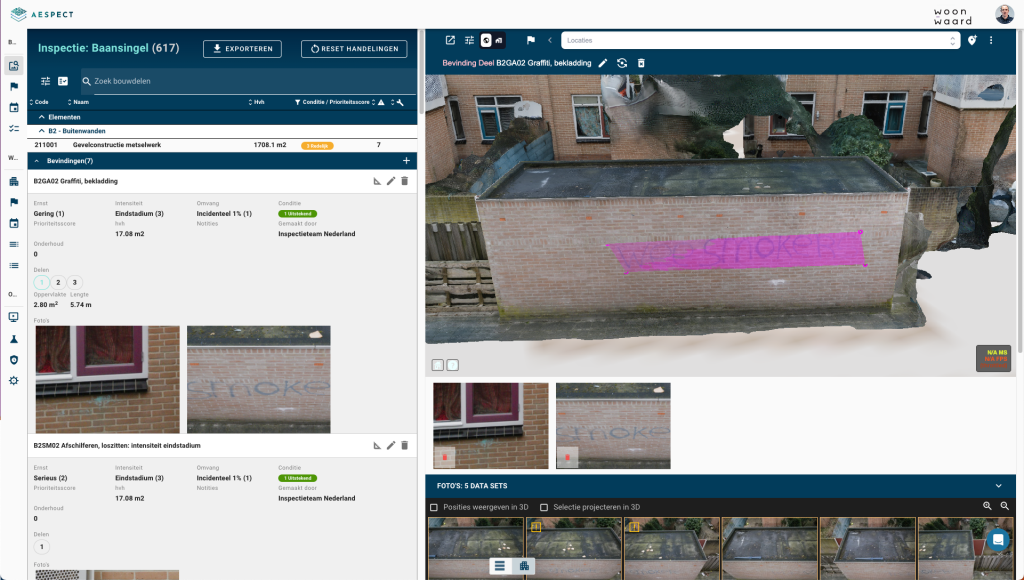The image size is (1024, 580).
Task: Click the Reset Handelingen button
Action: point(354,49)
